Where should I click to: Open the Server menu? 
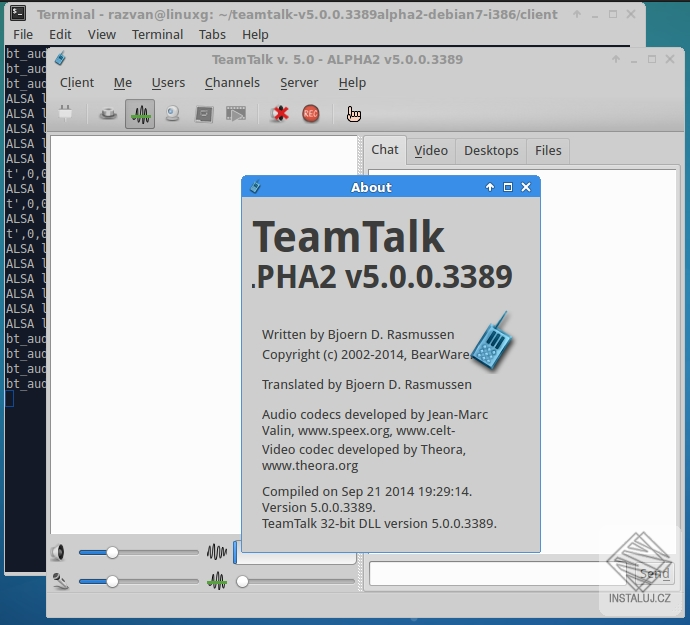tap(299, 83)
